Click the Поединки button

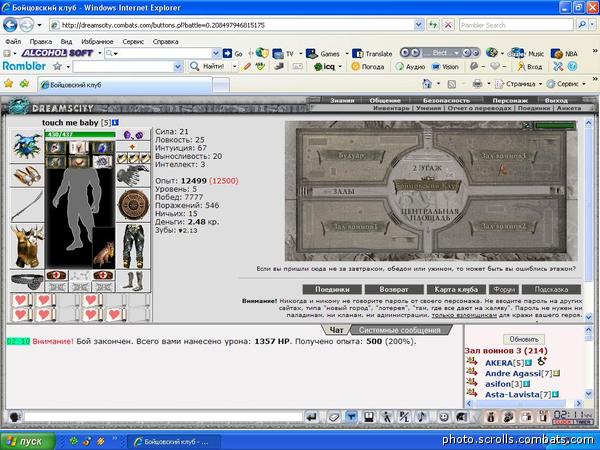tap(332, 289)
